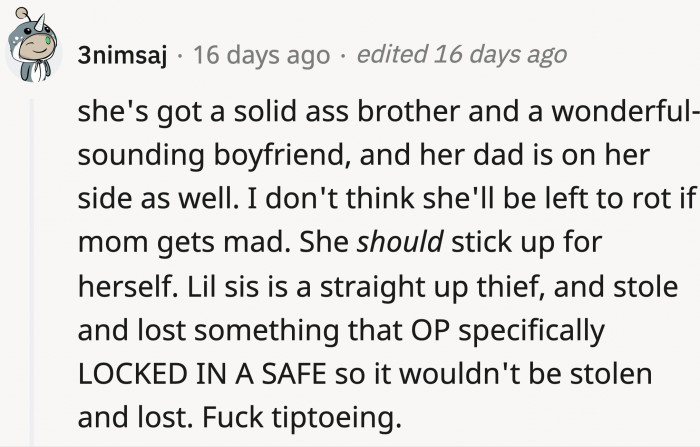
Task: Click the word 'herself' in the comment
Action: point(124,286)
